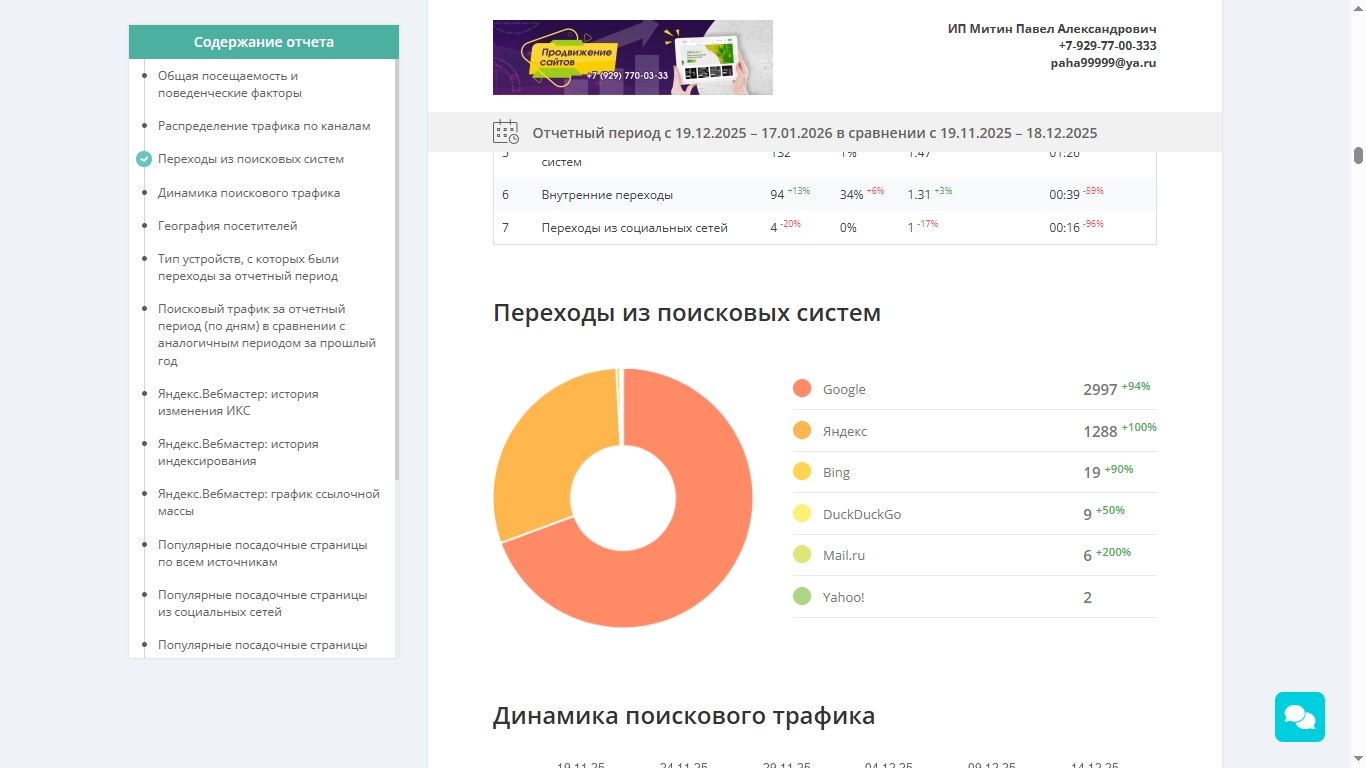Image resolution: width=1366 pixels, height=768 pixels.
Task: Click the Яндекс visits value 1288
Action: coord(1100,432)
